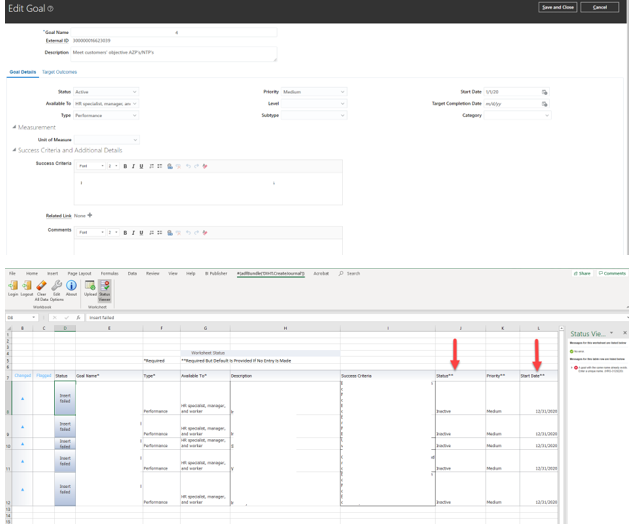Apply Underline in Success Criteria editor
The width and height of the screenshot is (629, 530).
pyautogui.click(x=141, y=166)
